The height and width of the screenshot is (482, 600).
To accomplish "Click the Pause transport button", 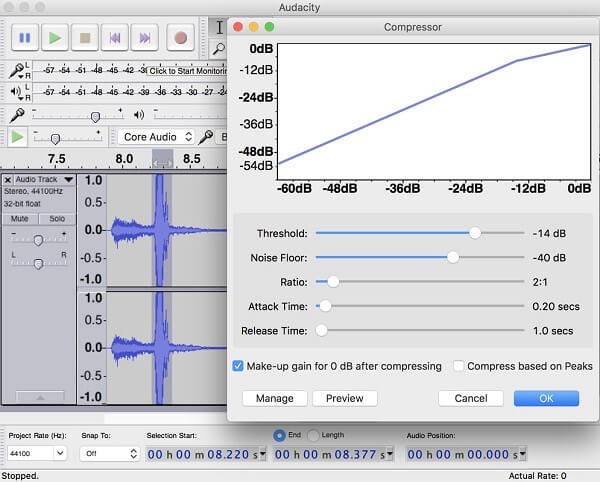I will (x=25, y=37).
